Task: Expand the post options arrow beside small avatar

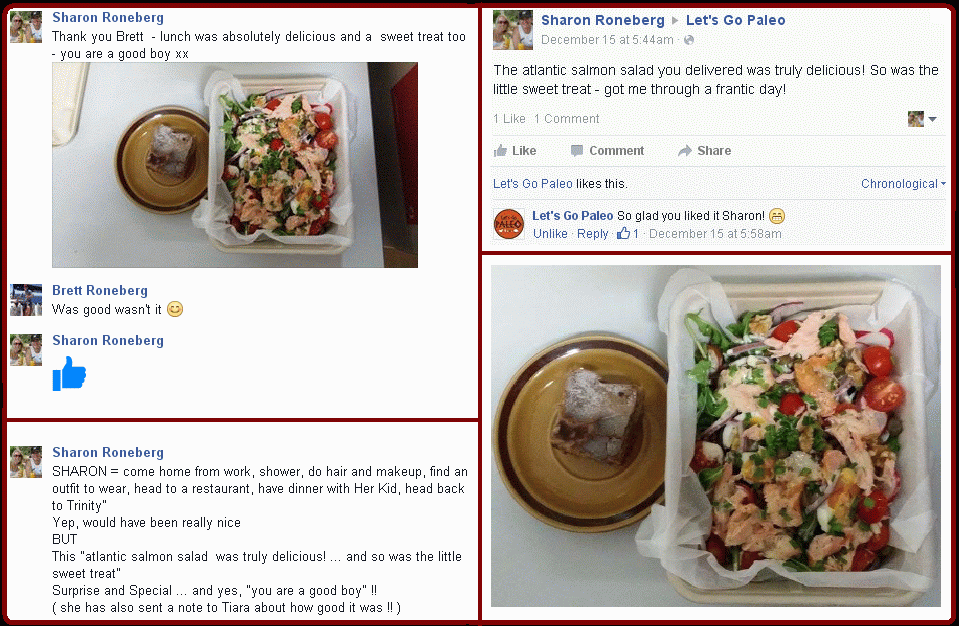Action: point(932,119)
